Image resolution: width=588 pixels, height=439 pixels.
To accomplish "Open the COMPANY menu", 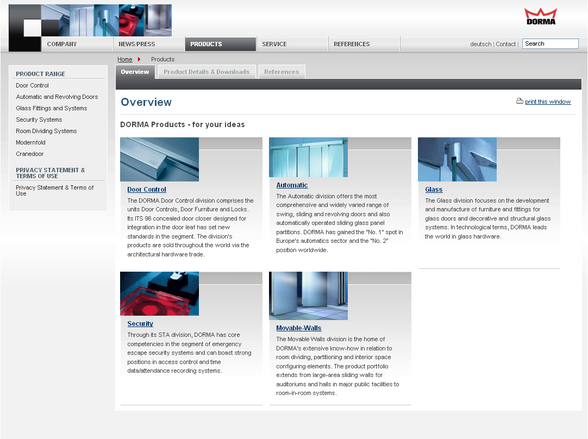I will click(x=62, y=44).
